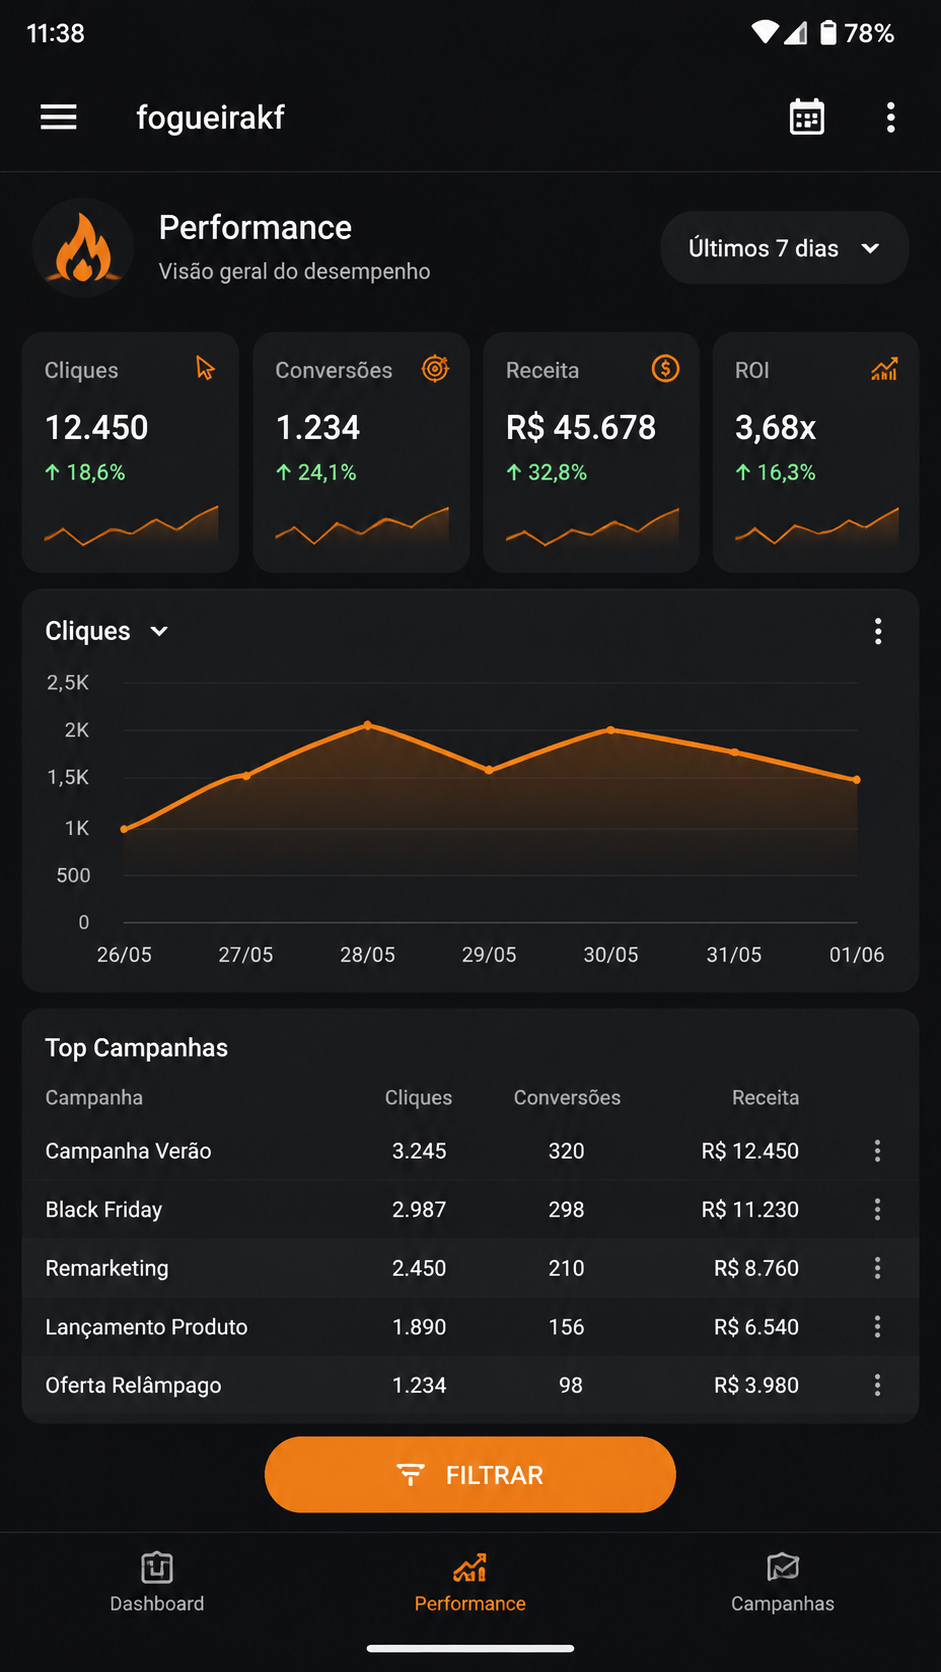Open options for Remarketing row

[877, 1268]
